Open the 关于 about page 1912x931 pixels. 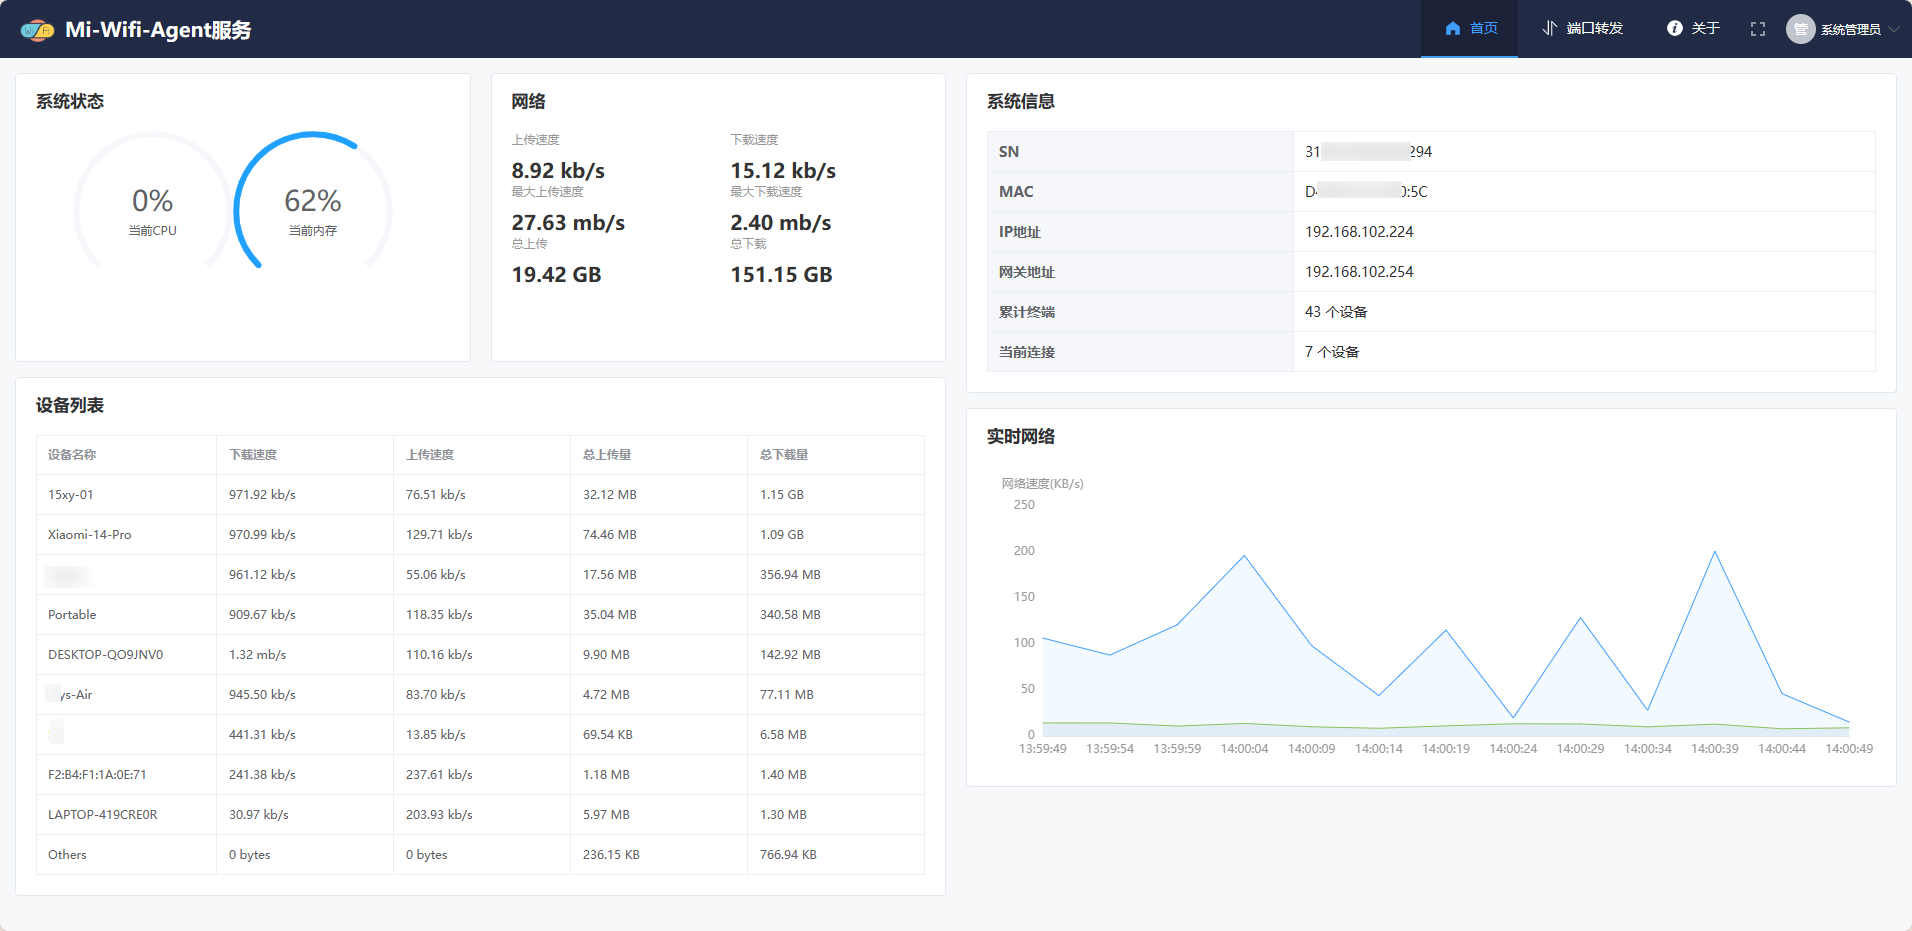click(1693, 29)
